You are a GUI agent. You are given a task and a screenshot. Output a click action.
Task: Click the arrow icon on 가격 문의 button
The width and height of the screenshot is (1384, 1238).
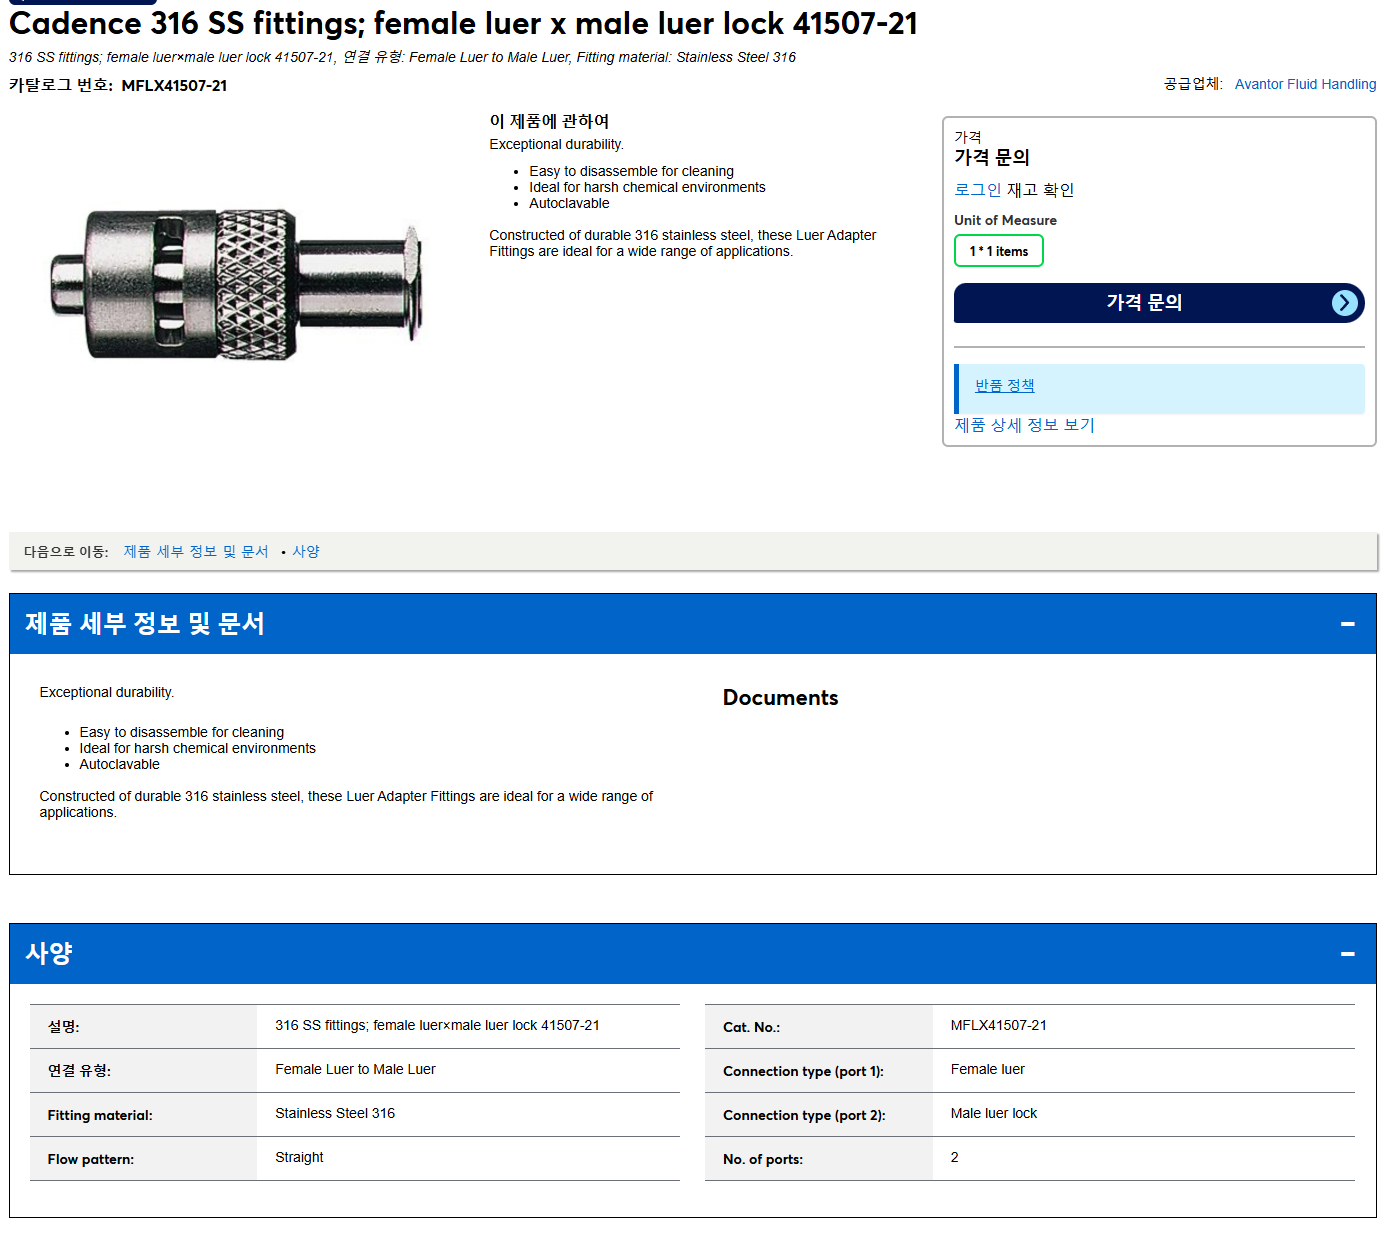(1345, 303)
